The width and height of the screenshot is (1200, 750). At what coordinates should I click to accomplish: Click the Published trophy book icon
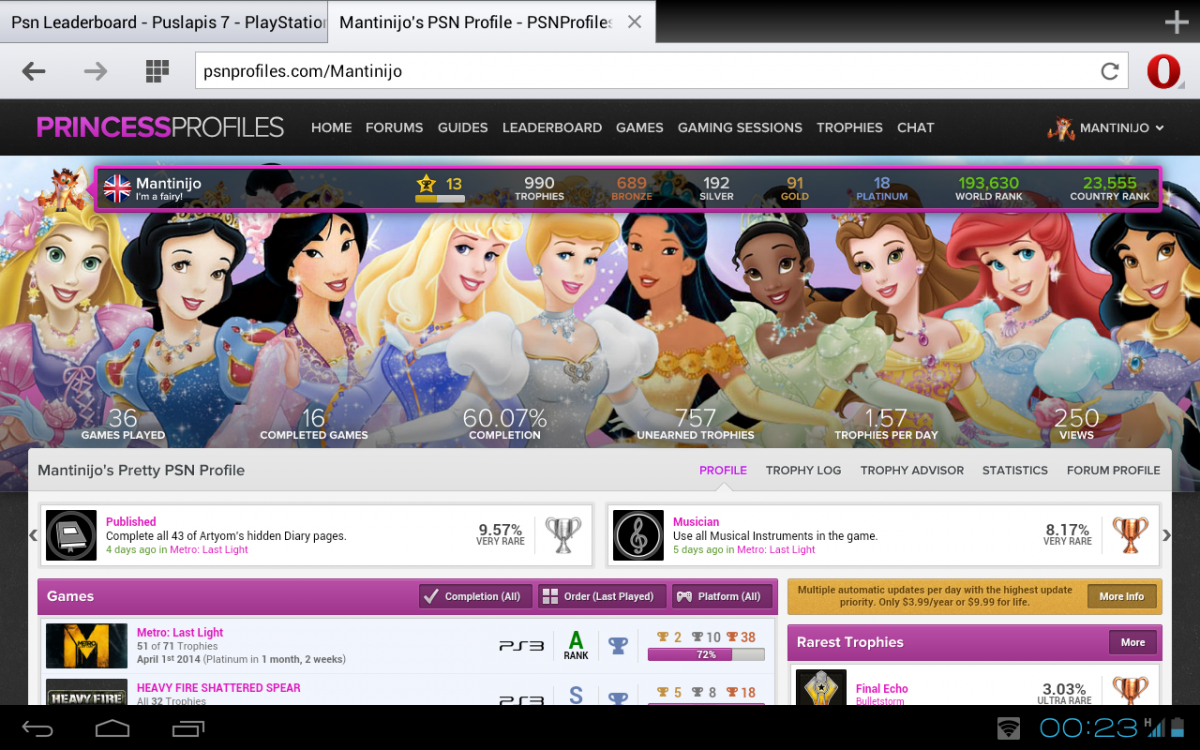(72, 535)
